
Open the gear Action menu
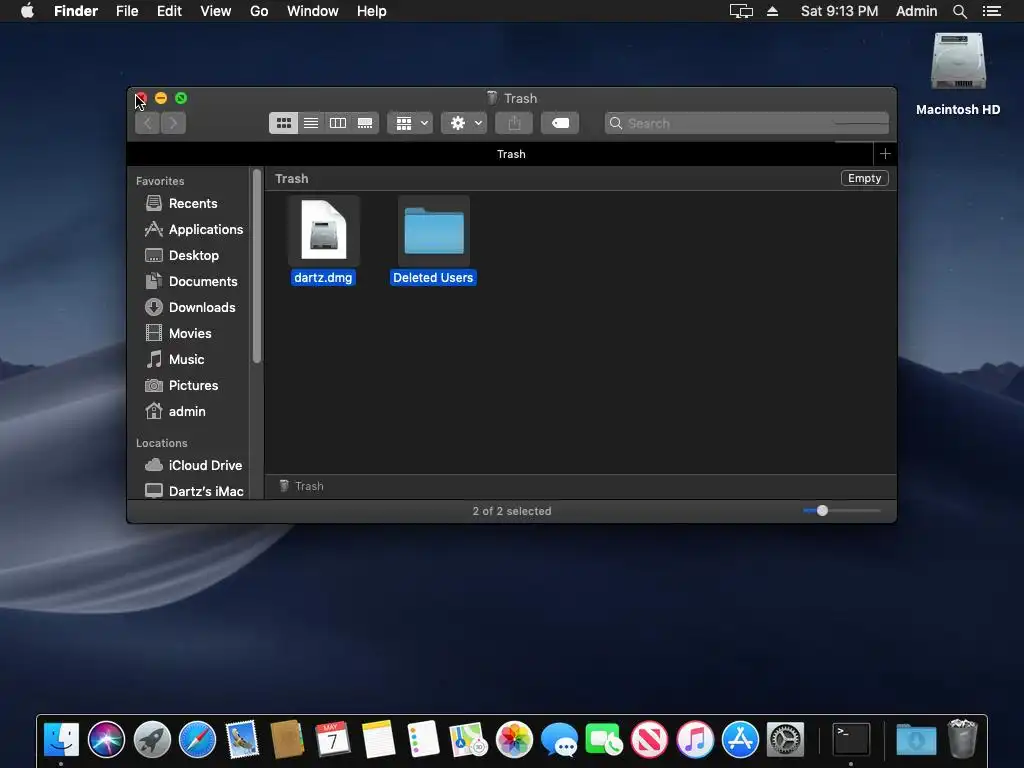(x=464, y=123)
